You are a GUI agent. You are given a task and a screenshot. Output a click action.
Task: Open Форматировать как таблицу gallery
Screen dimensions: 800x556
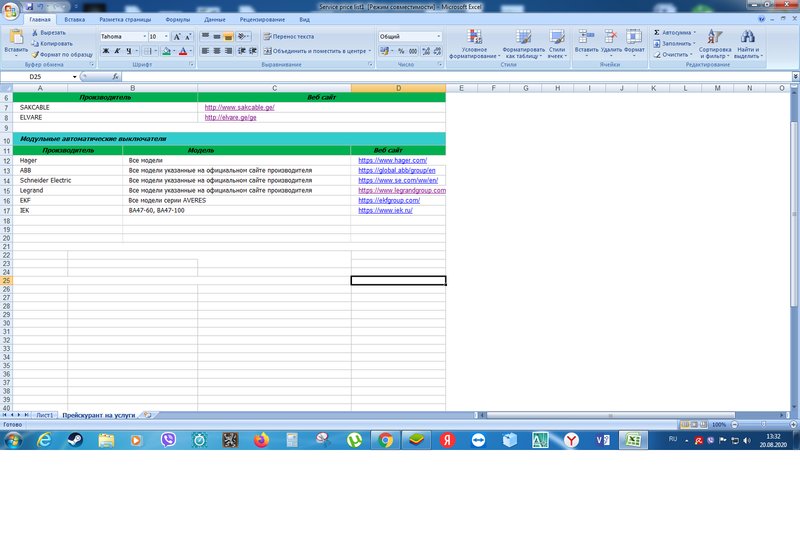pyautogui.click(x=523, y=44)
